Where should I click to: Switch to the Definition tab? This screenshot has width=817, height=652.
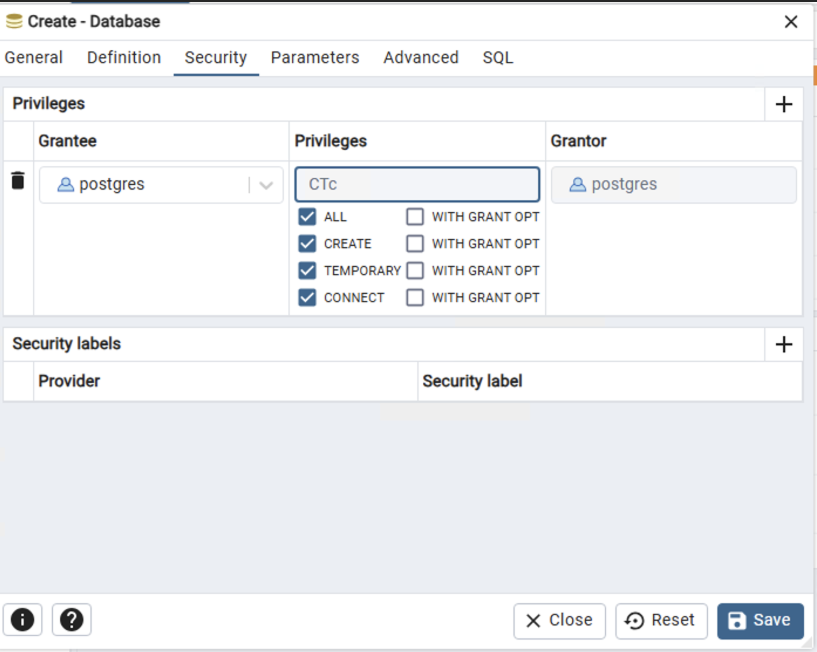point(124,57)
